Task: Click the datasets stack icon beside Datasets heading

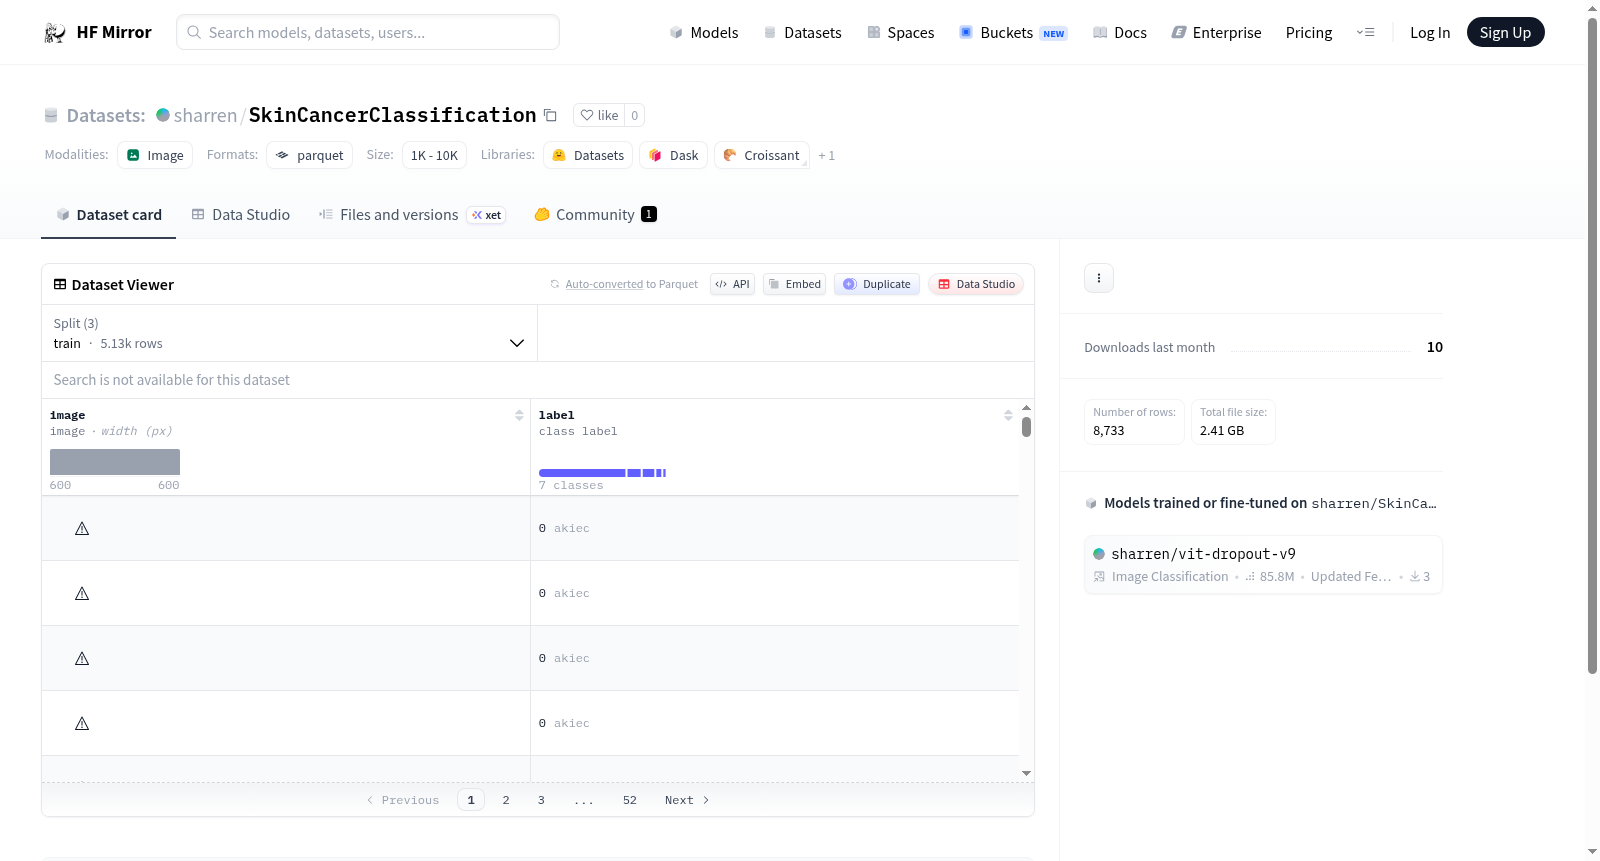Action: tap(51, 116)
